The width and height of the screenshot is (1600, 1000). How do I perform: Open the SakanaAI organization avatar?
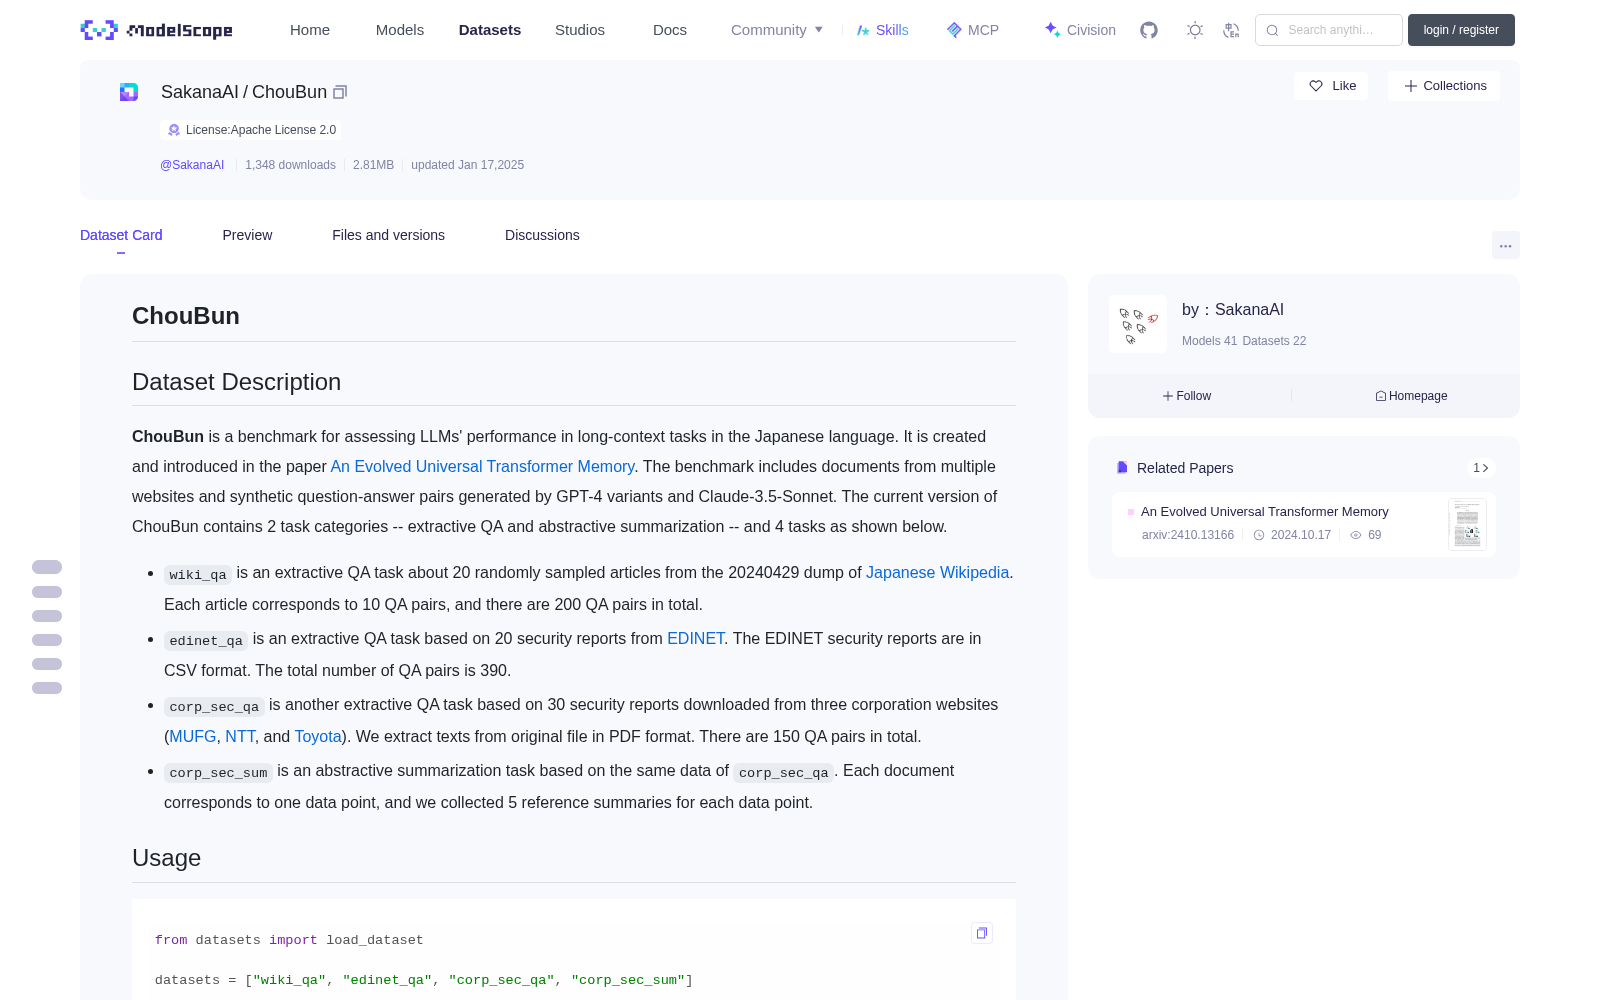(1138, 324)
